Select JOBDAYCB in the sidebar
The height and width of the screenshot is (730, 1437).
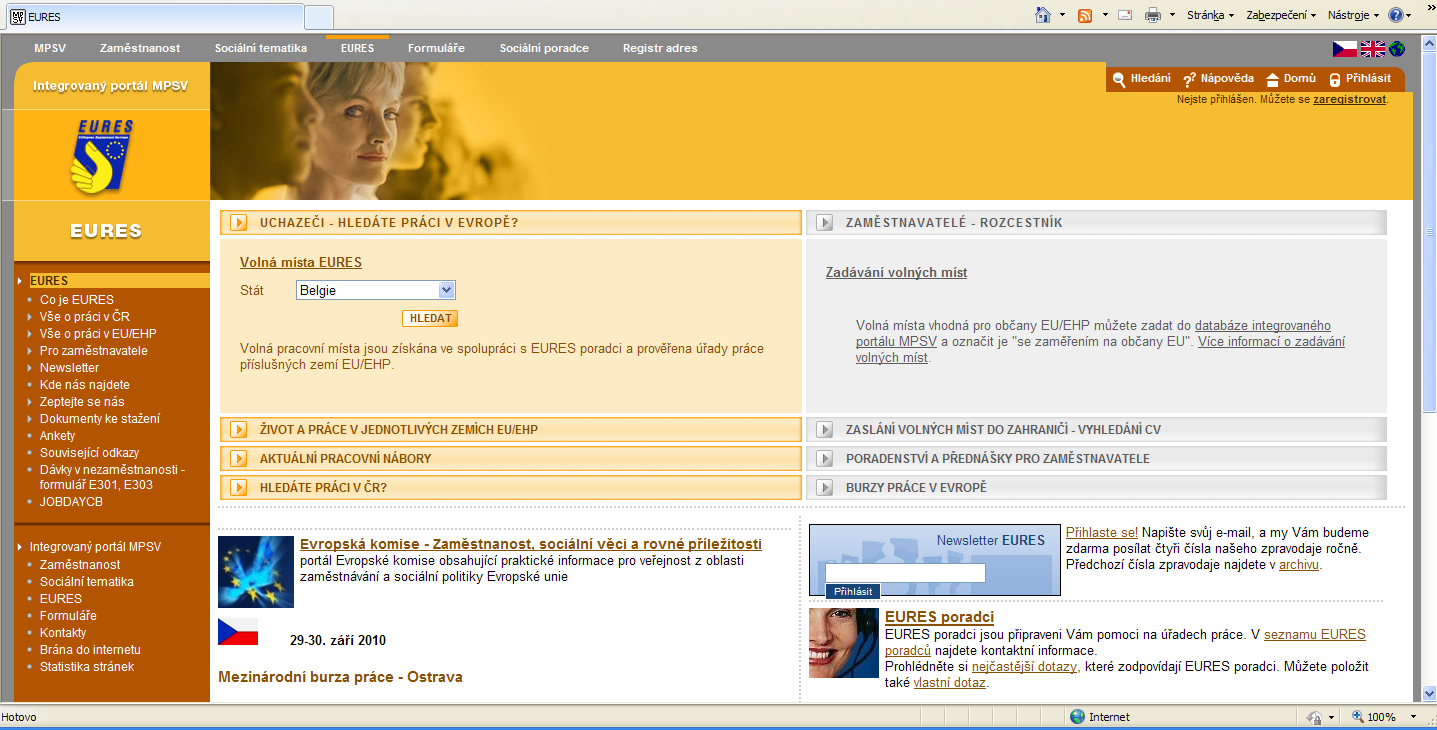[71, 502]
